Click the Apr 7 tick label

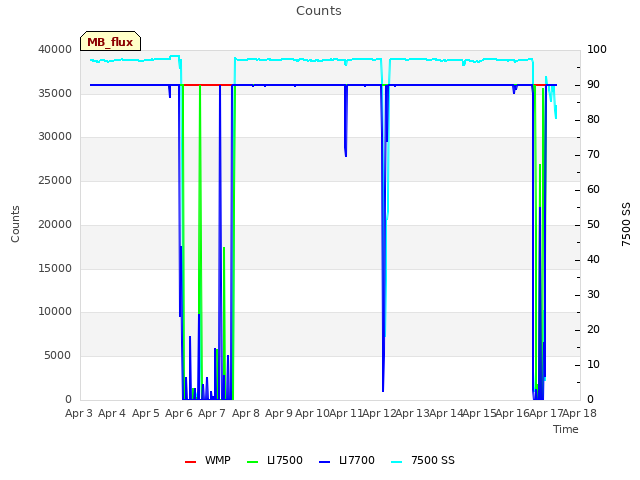[212, 413]
